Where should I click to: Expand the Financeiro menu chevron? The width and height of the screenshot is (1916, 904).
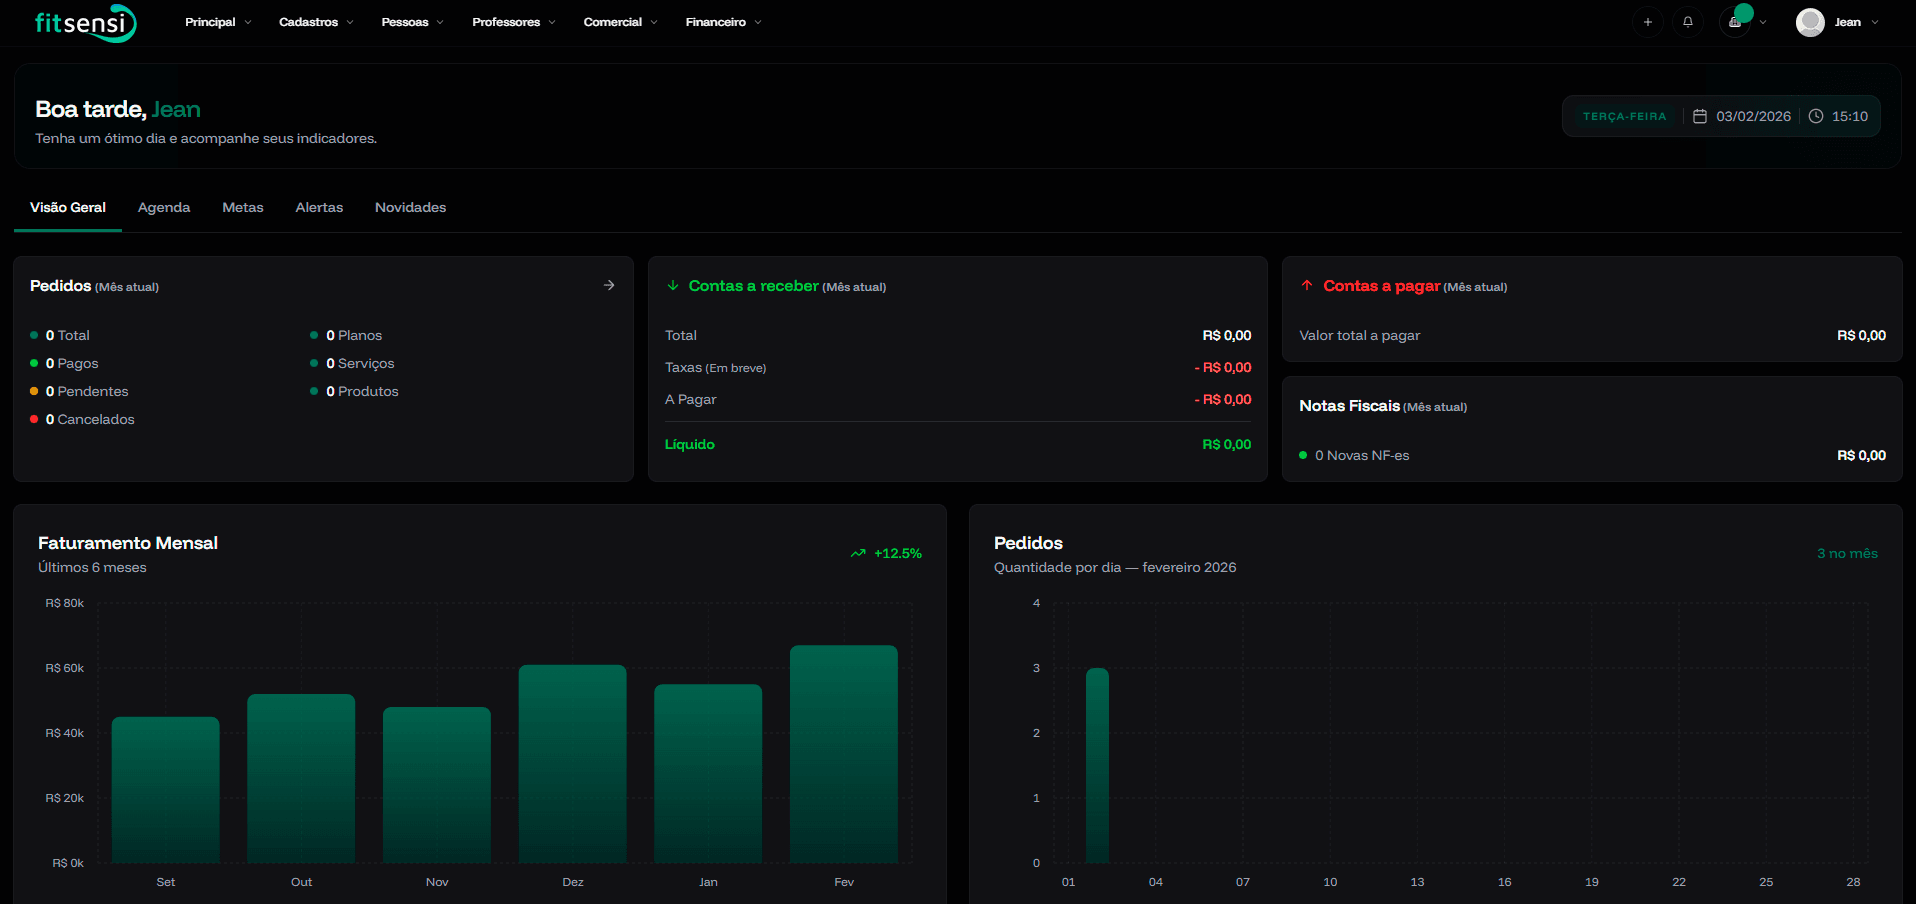pos(759,21)
